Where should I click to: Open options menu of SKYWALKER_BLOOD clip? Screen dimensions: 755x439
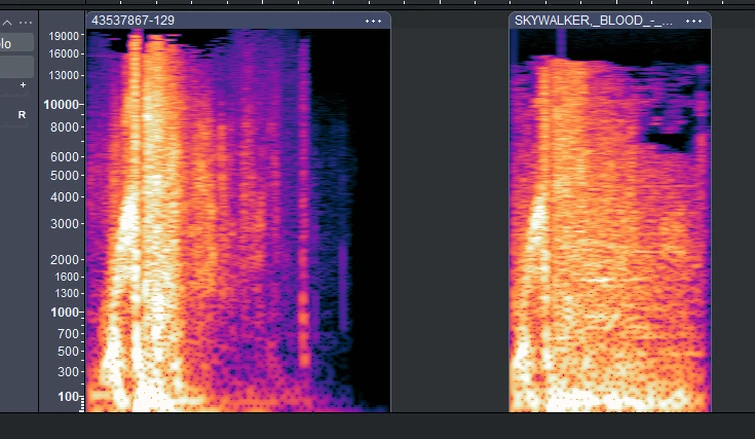[x=693, y=21]
